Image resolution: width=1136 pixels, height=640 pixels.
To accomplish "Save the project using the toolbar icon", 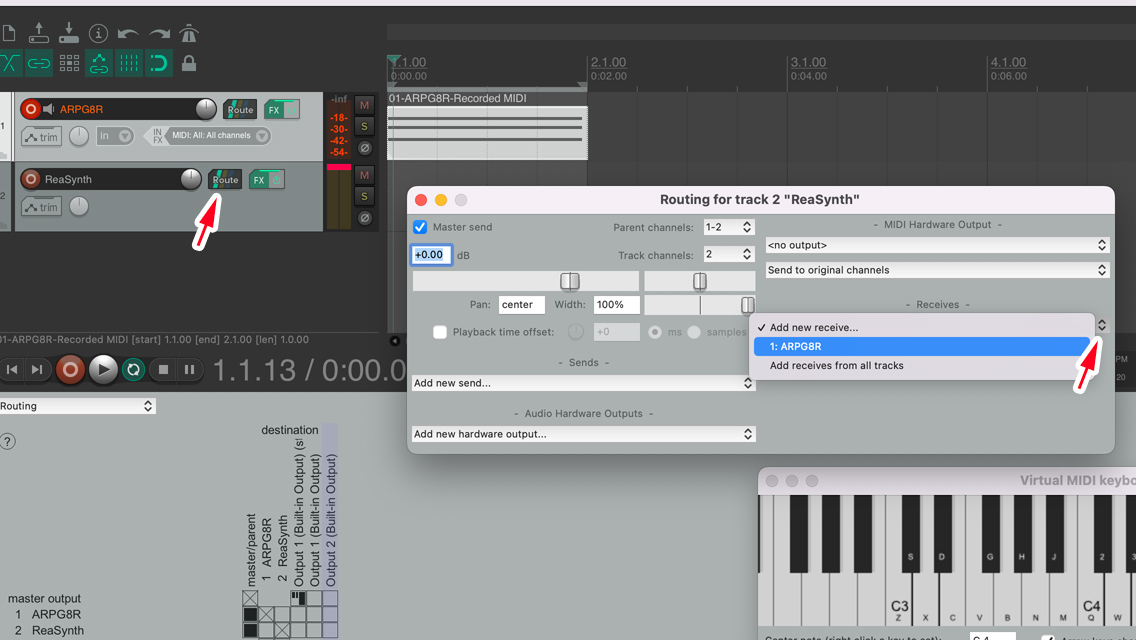I will point(69,33).
